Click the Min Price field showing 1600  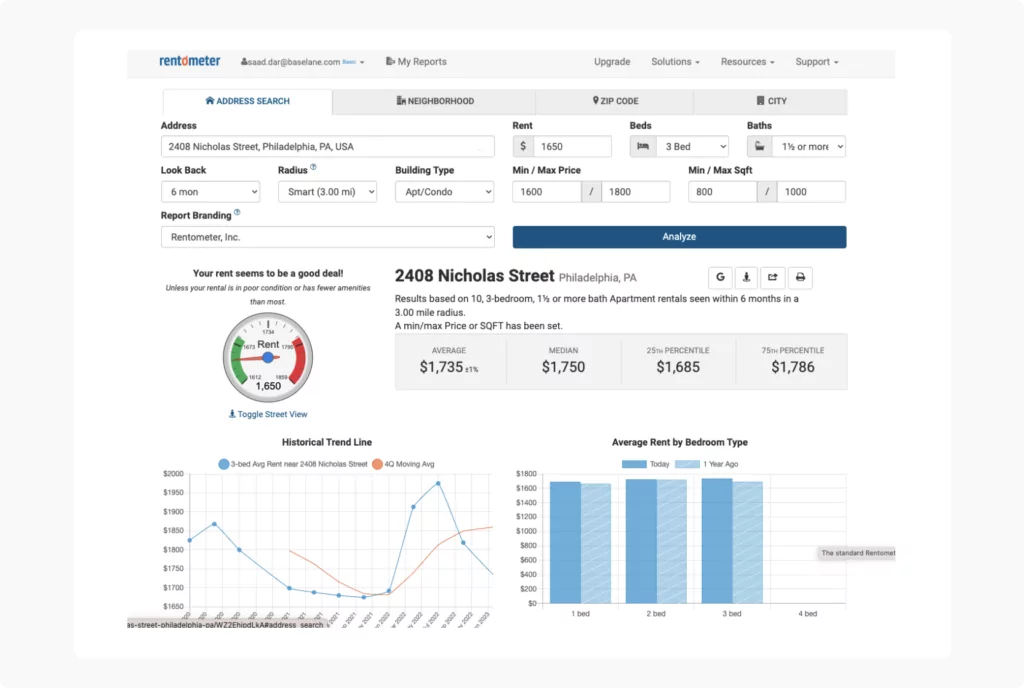click(x=547, y=192)
